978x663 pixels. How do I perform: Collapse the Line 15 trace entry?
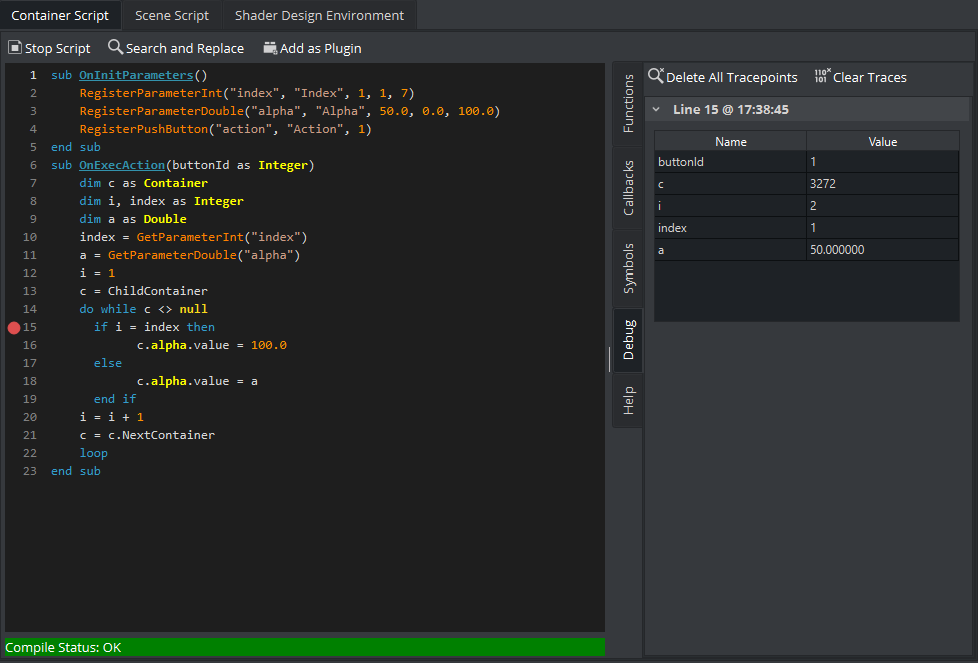[x=657, y=109]
